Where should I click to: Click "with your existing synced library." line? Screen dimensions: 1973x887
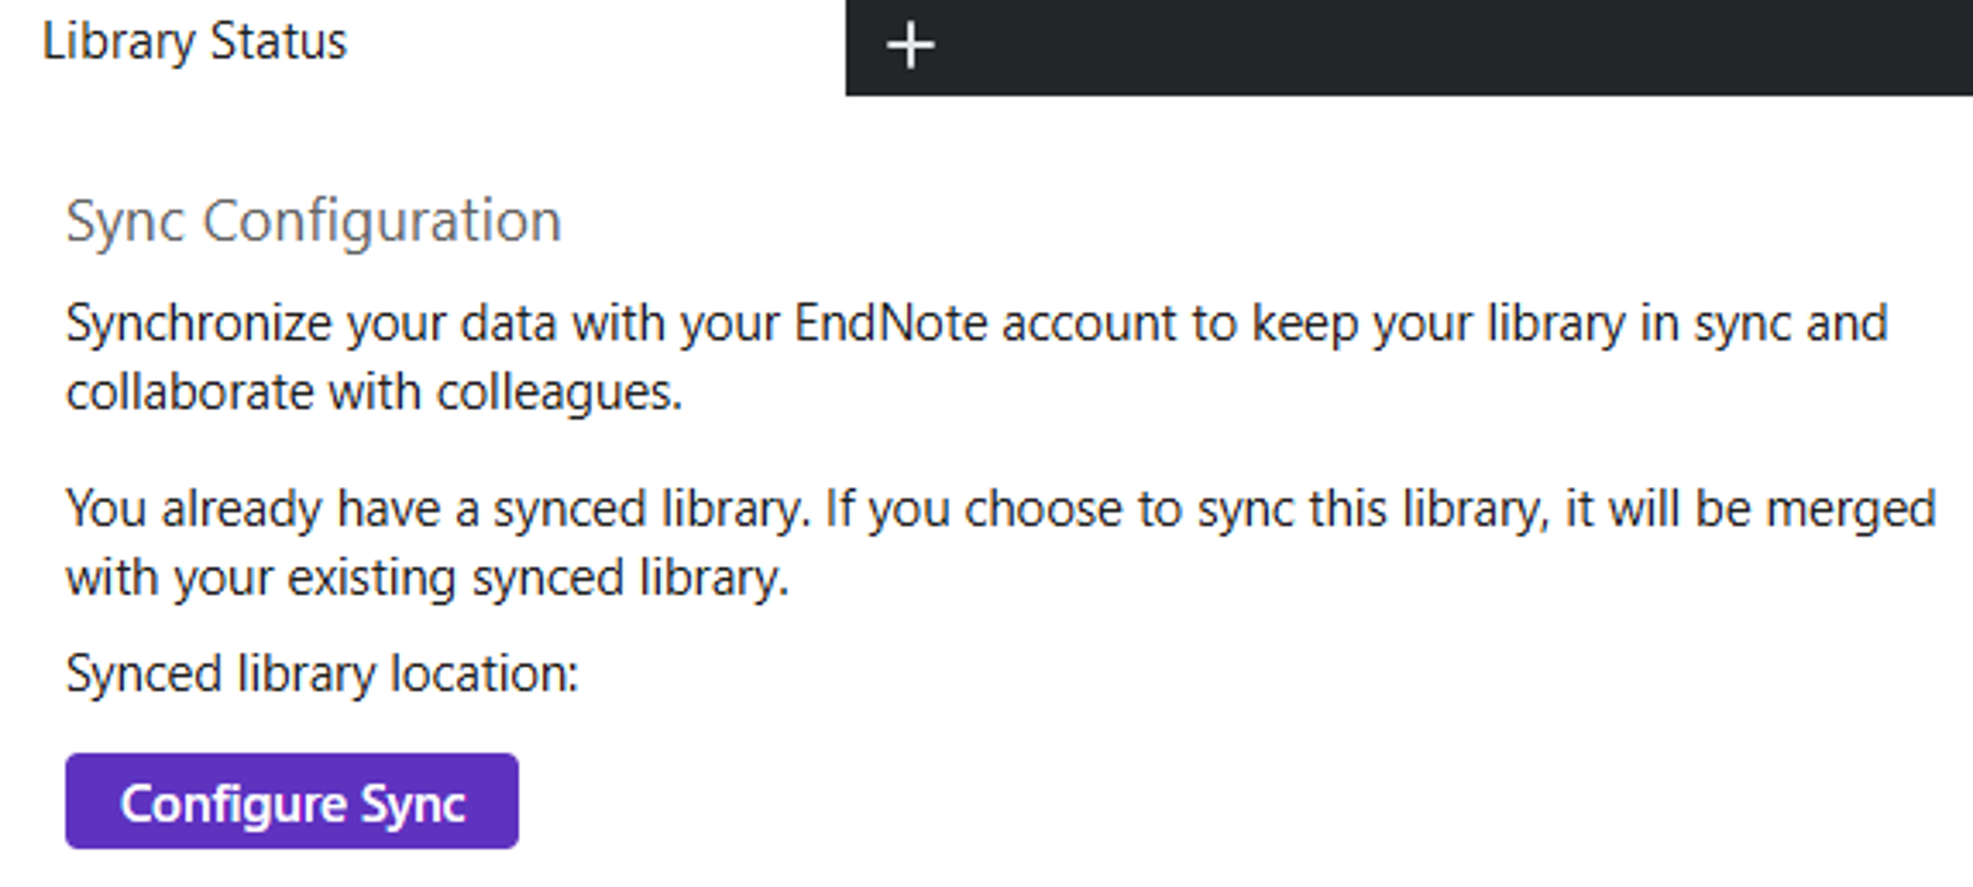[427, 578]
